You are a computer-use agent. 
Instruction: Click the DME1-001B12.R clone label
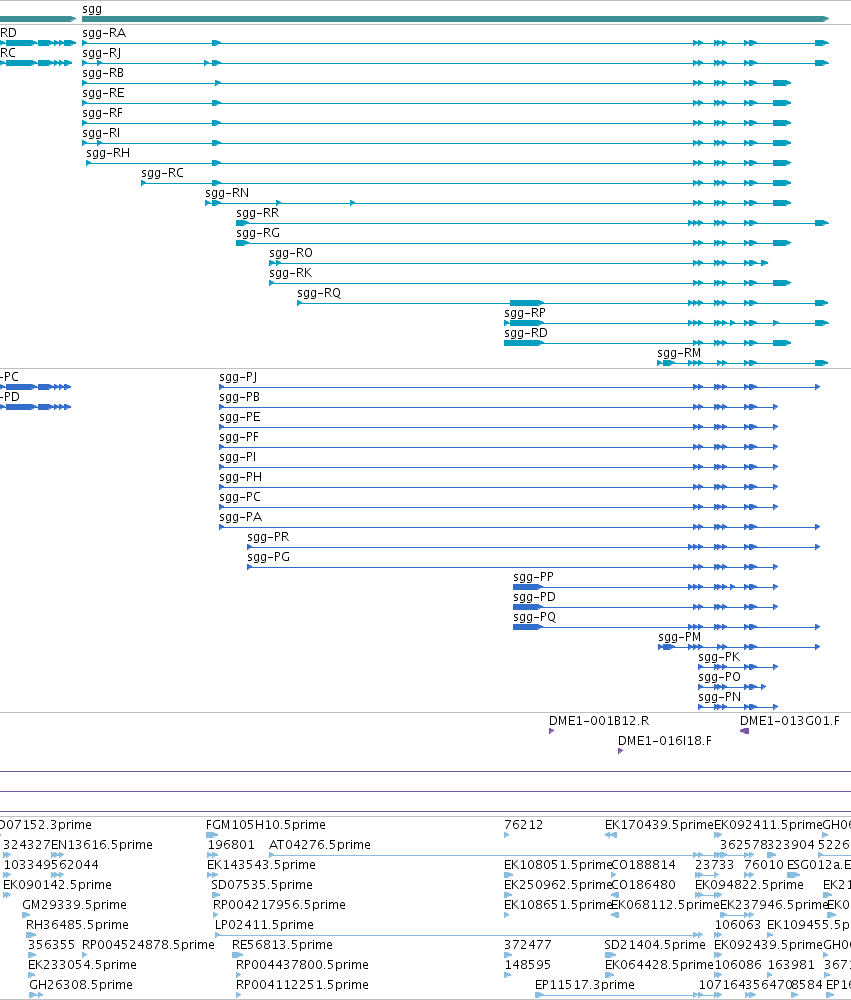coord(598,721)
